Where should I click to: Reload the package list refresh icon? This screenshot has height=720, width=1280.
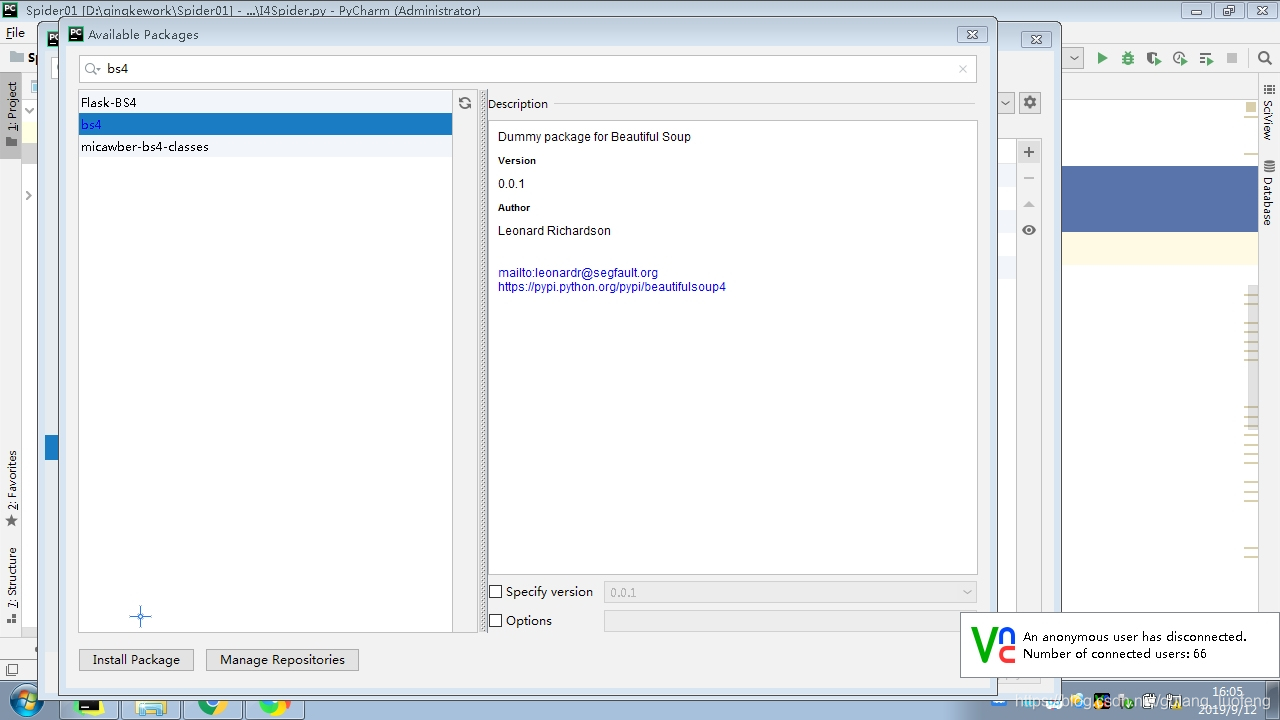coord(465,103)
